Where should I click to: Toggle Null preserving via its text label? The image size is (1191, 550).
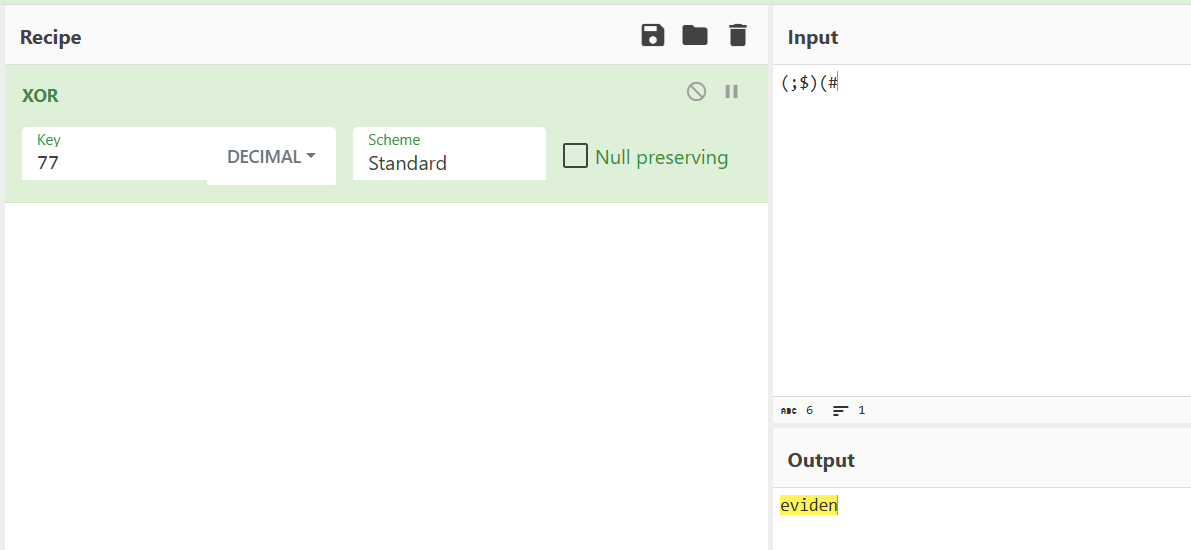[661, 157]
